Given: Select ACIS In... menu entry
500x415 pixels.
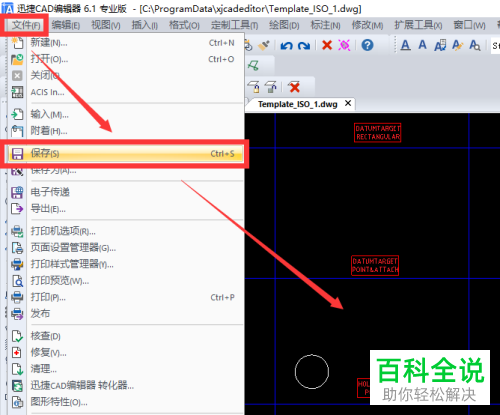Looking at the screenshot, I should pos(126,92).
